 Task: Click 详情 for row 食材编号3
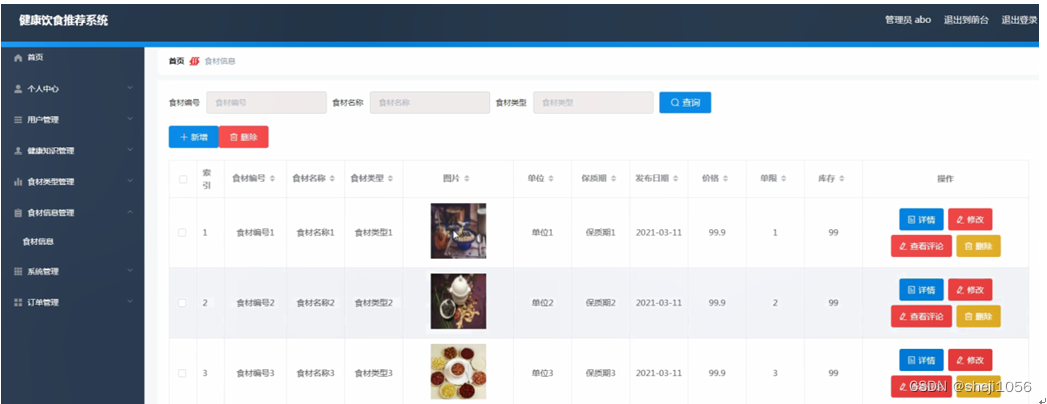coord(921,360)
